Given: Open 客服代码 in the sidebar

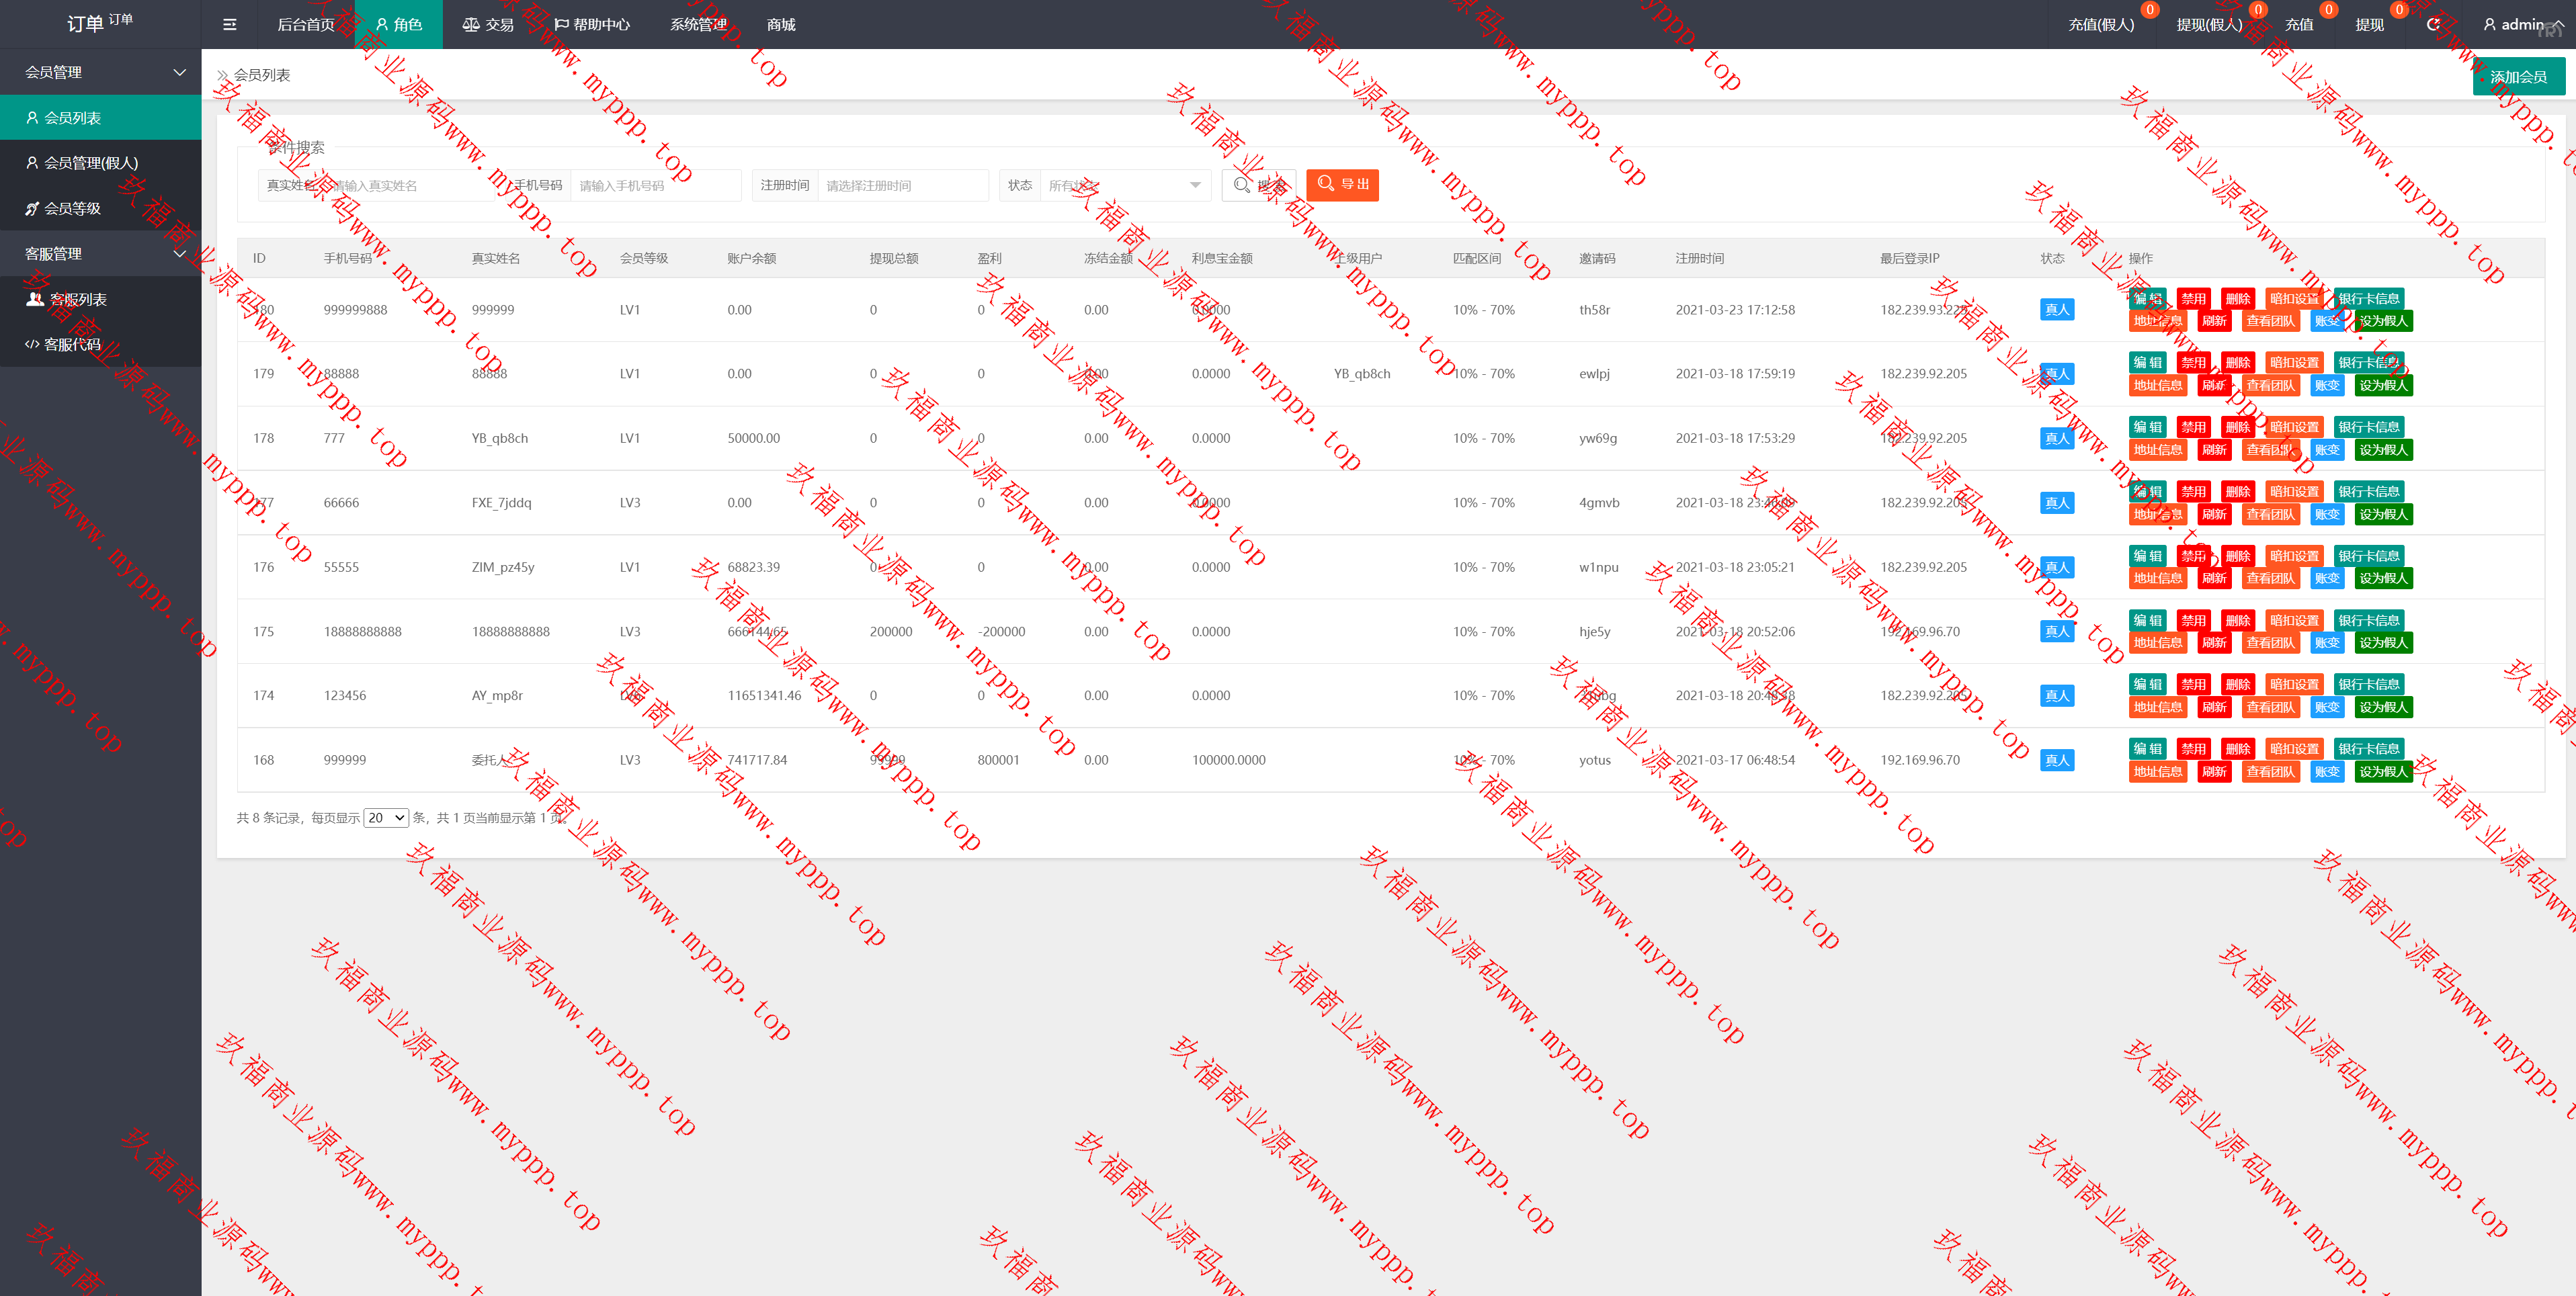Looking at the screenshot, I should (x=72, y=344).
